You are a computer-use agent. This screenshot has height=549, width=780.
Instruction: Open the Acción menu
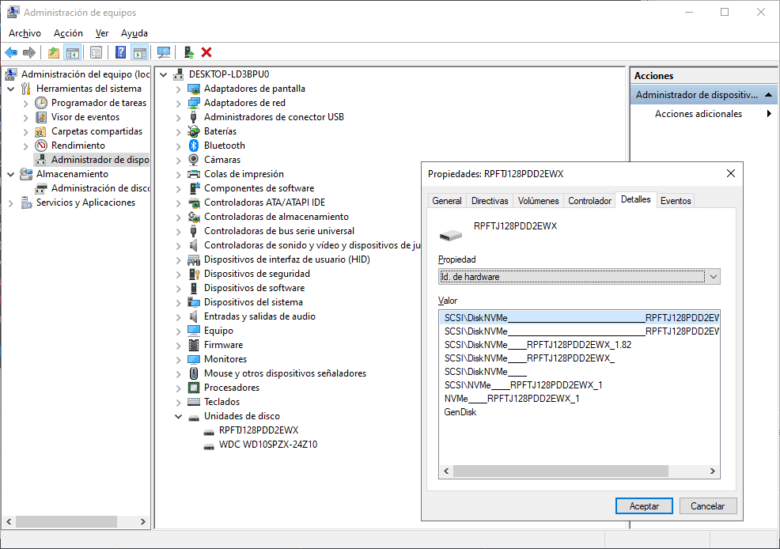68,33
